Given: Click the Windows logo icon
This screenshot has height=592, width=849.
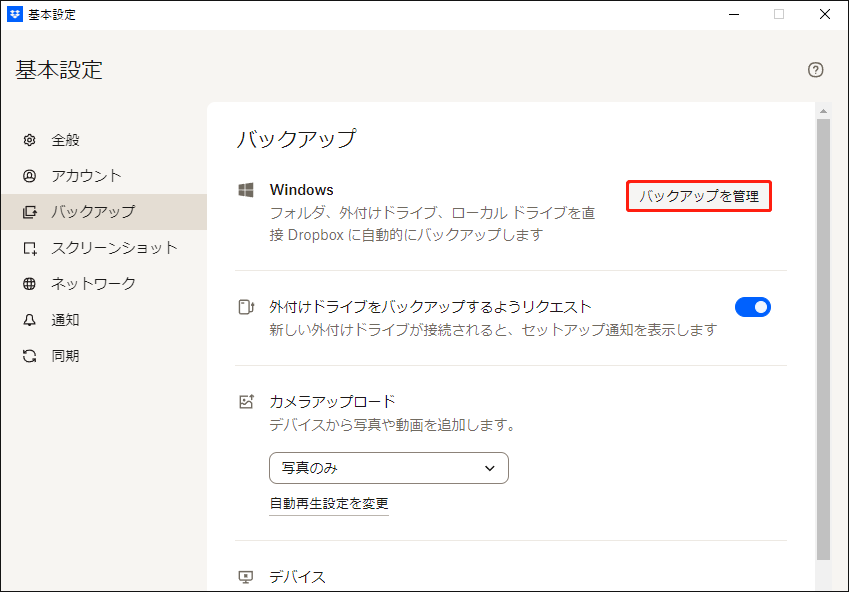Looking at the screenshot, I should [246, 190].
